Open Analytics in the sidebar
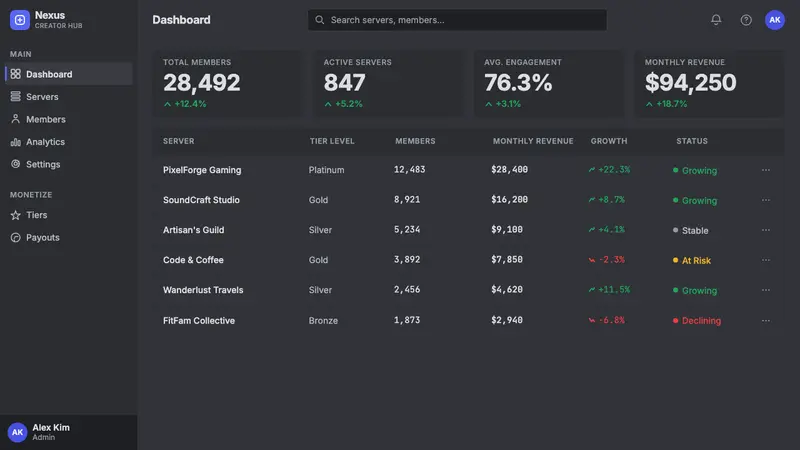The width and height of the screenshot is (800, 450). click(x=69, y=141)
